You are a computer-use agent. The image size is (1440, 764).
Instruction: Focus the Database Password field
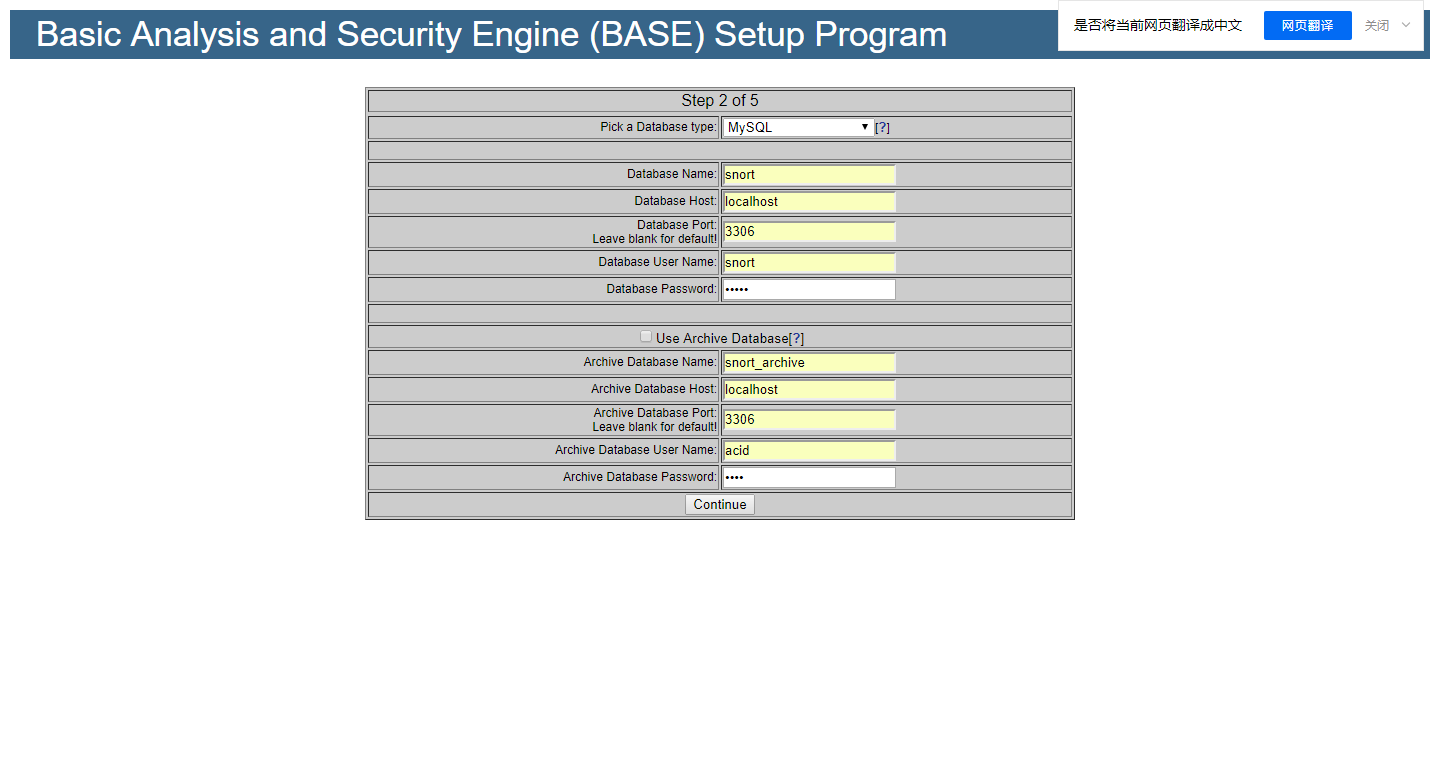[809, 289]
